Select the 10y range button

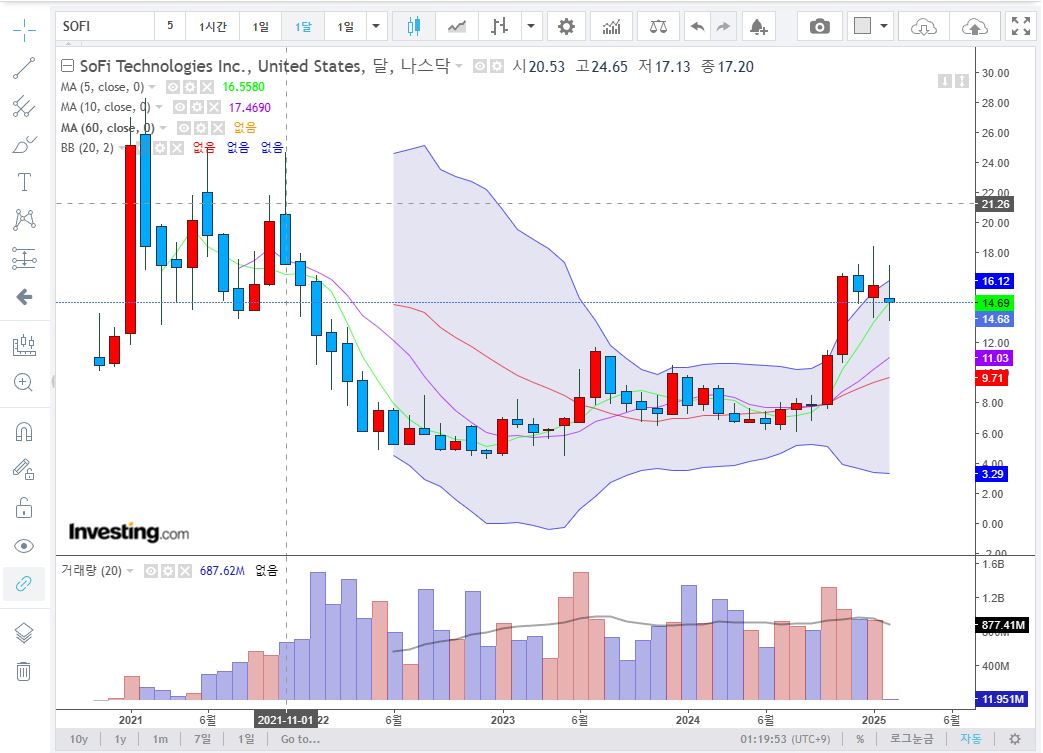click(79, 737)
